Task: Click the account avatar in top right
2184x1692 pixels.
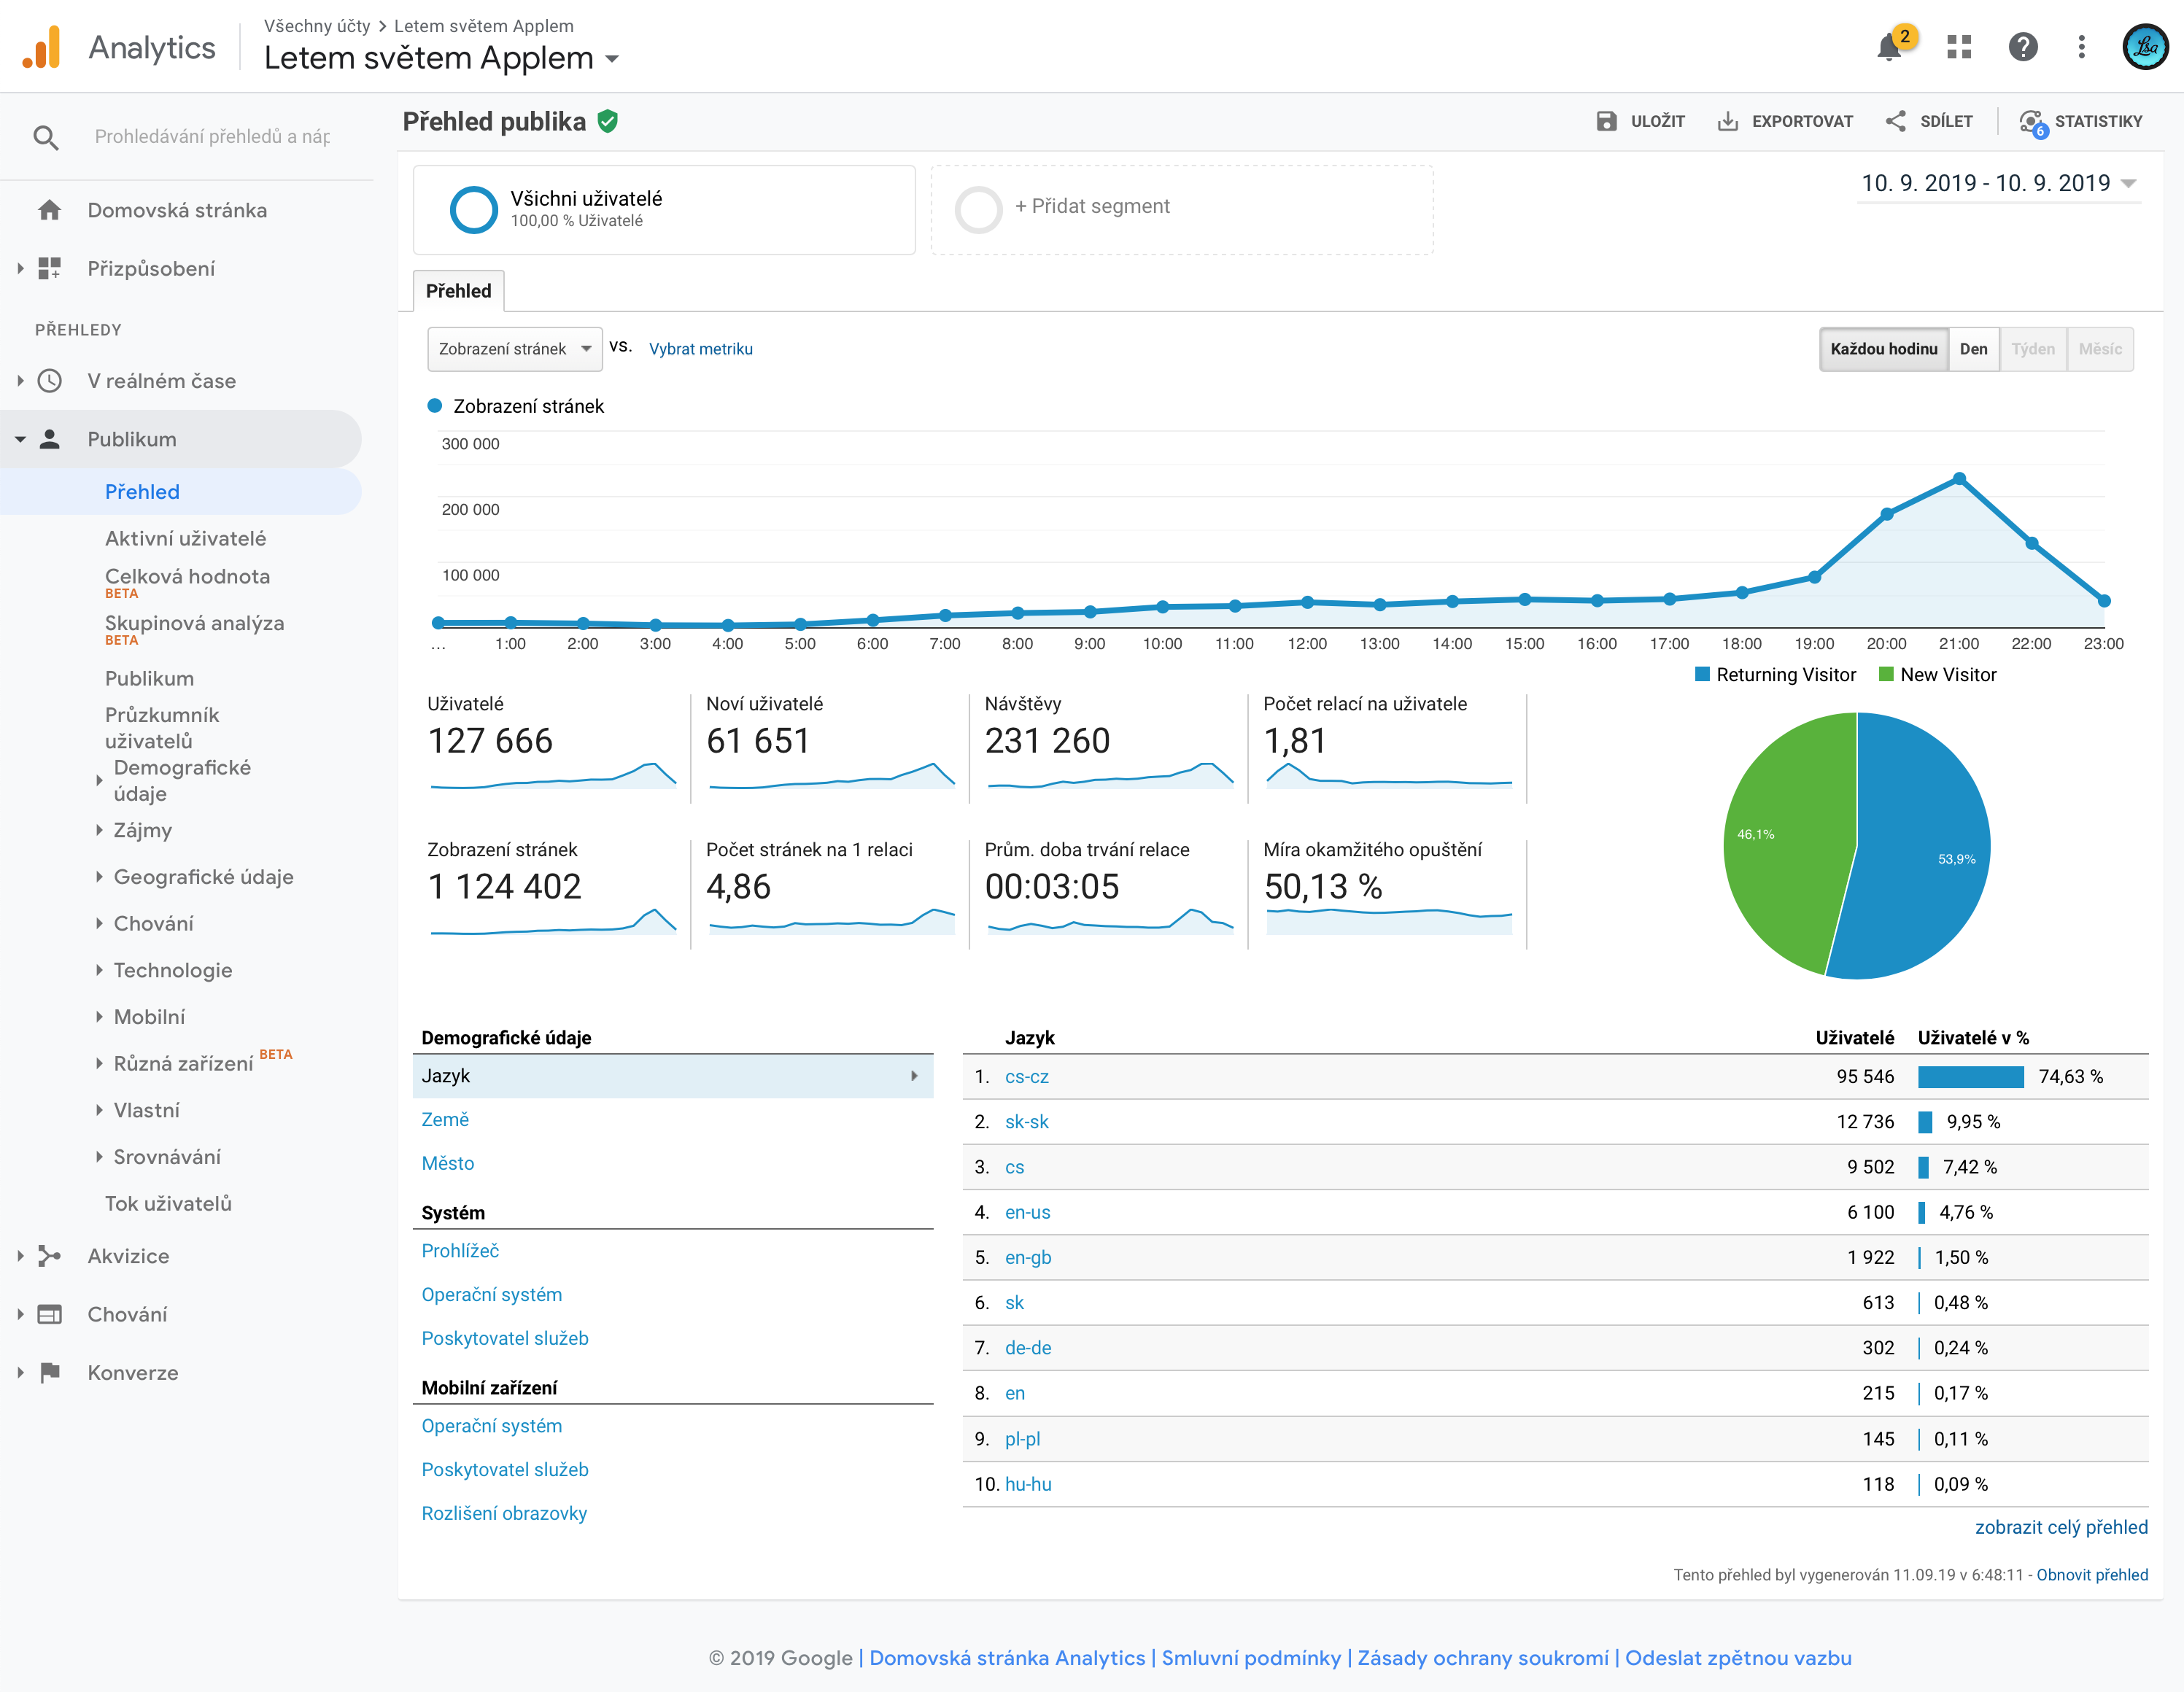Action: click(2145, 47)
